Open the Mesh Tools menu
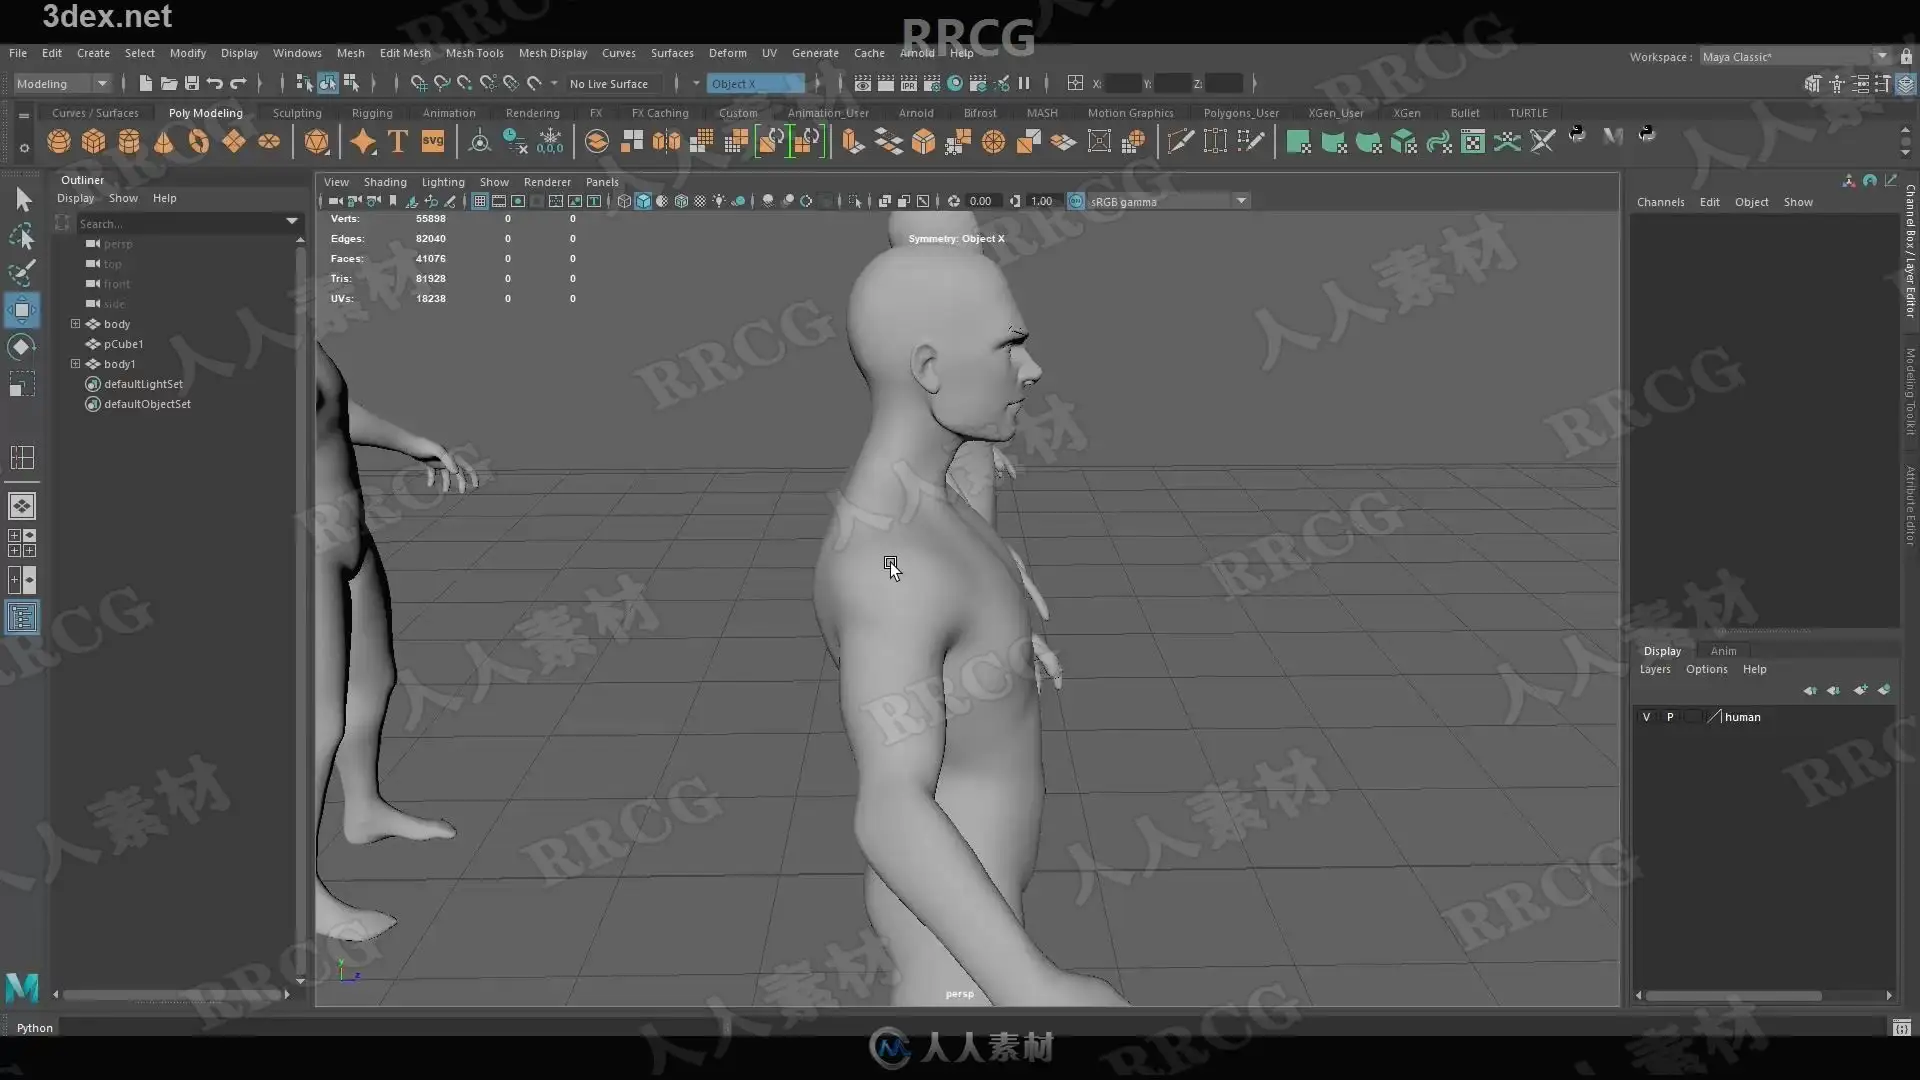1920x1080 pixels. (474, 53)
